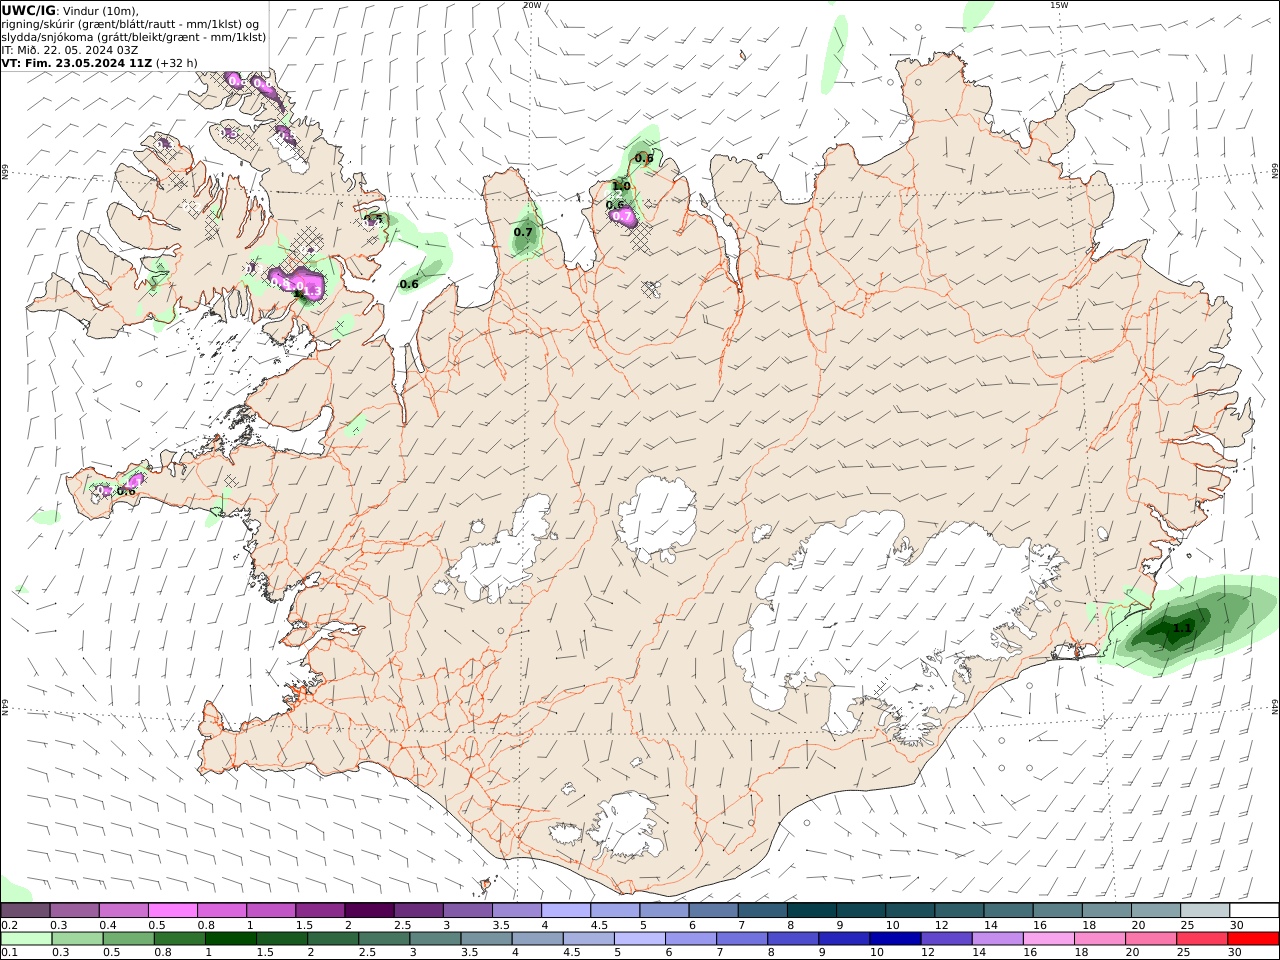This screenshot has height=960, width=1280.
Task: Click the "(+32 h)" forecast offset text
Action: (x=177, y=63)
